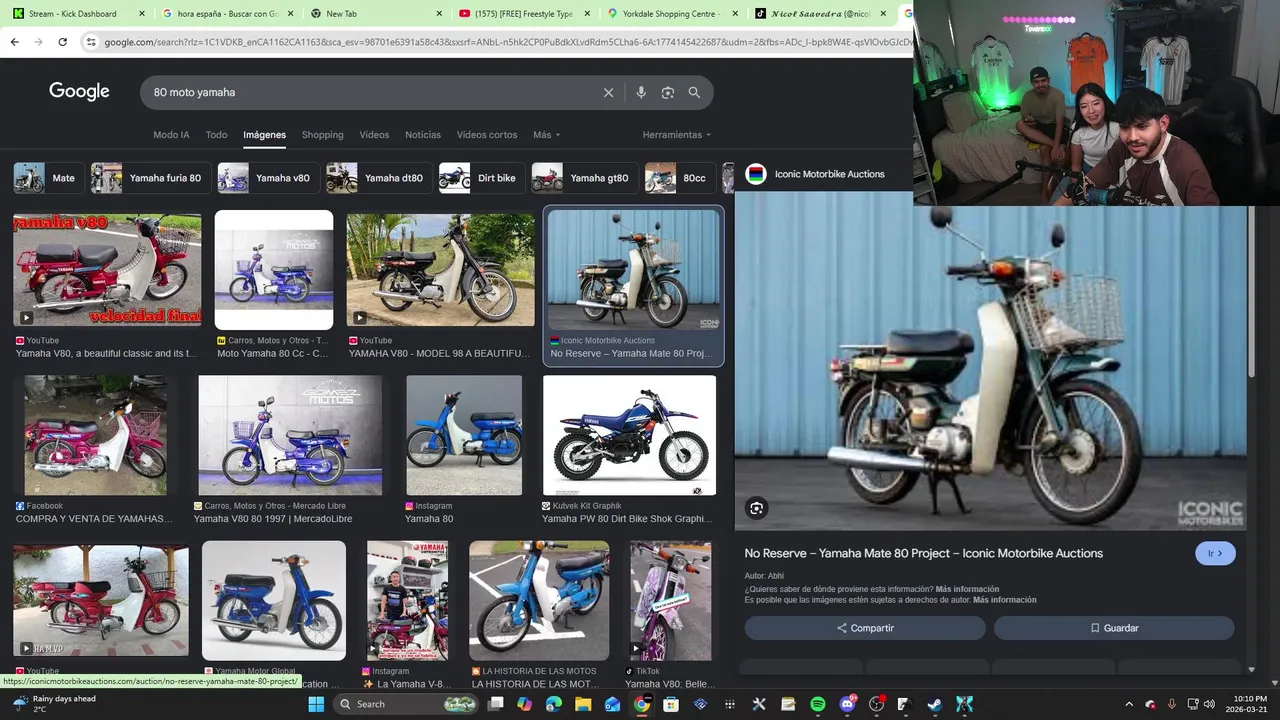Open Microsoft Edge from the taskbar
1280x720 pixels.
(554, 704)
